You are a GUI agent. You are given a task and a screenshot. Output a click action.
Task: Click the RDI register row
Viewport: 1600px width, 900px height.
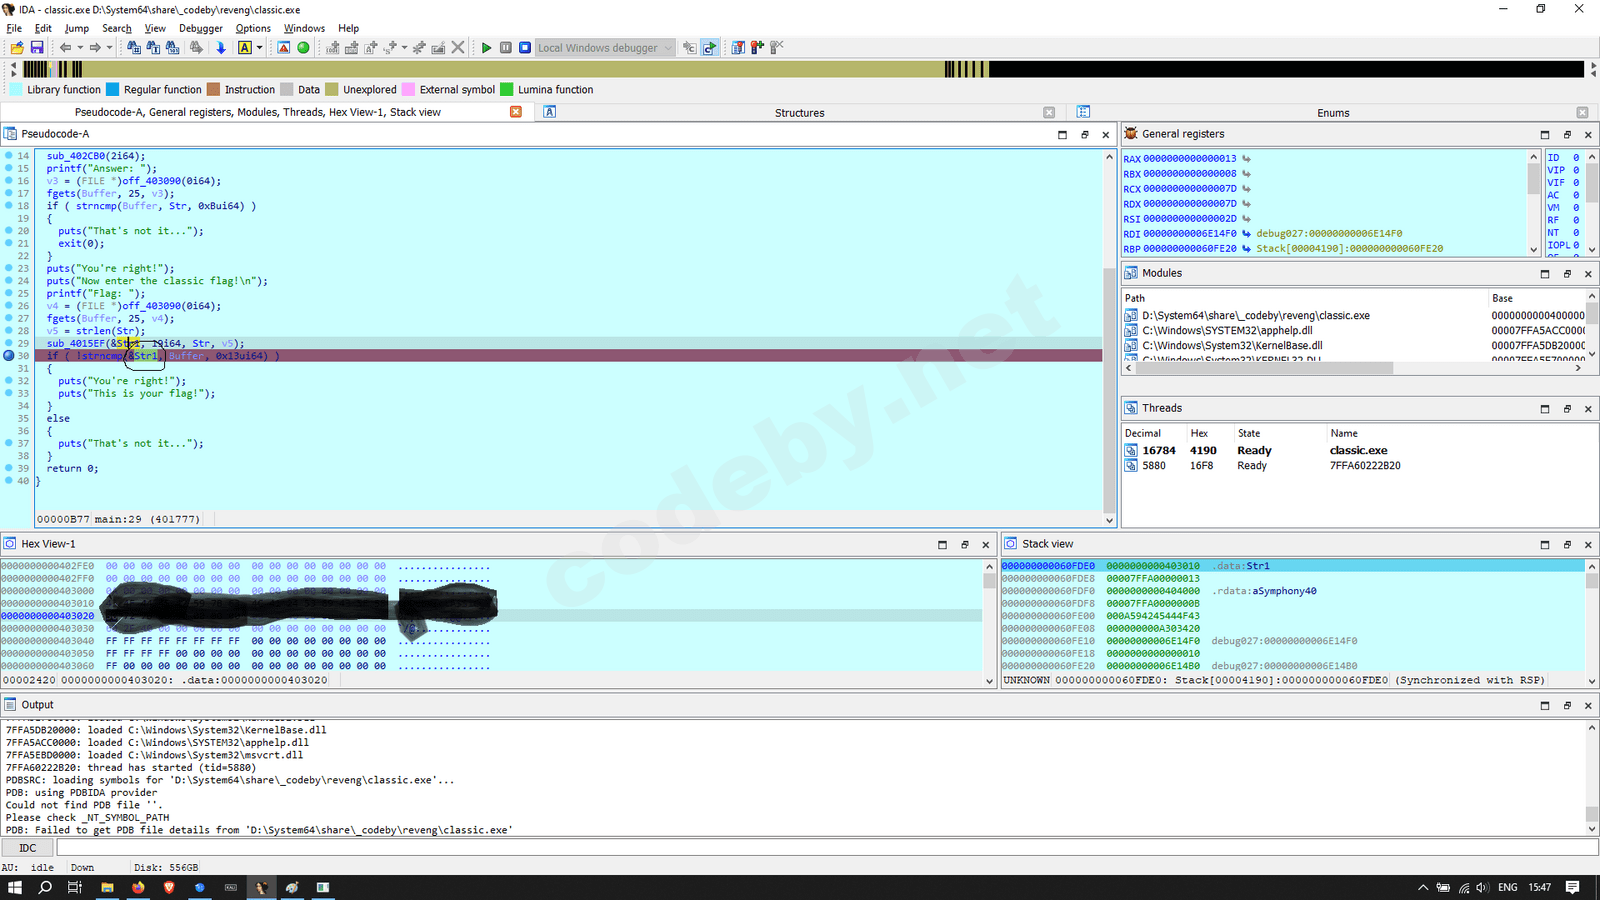(1325, 234)
